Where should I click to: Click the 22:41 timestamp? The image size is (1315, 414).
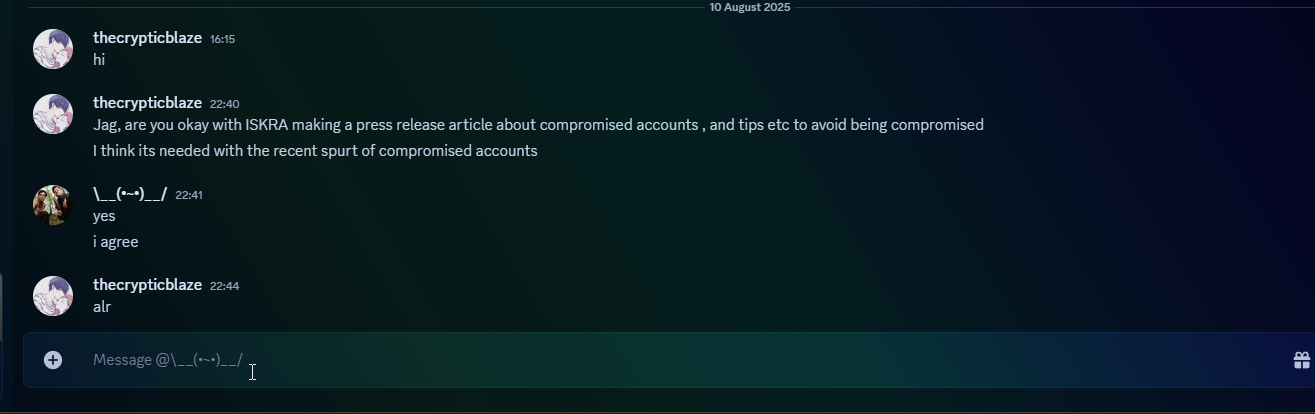click(x=189, y=195)
